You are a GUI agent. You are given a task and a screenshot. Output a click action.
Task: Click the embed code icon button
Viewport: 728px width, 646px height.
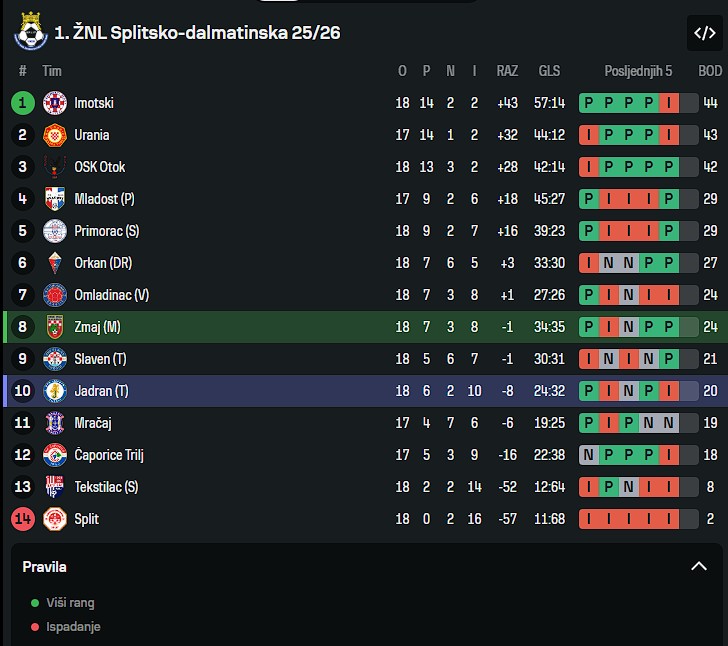[704, 32]
